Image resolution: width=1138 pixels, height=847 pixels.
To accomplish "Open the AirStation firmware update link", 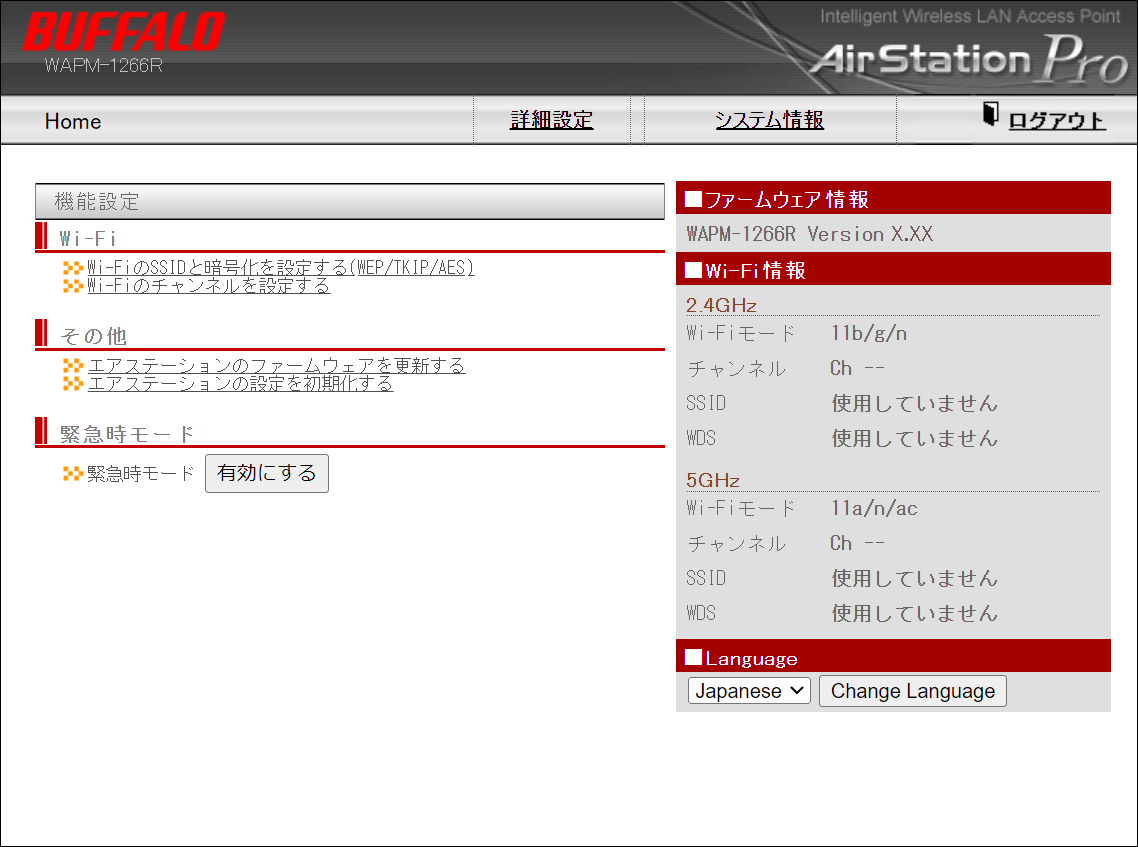I will coord(276,365).
